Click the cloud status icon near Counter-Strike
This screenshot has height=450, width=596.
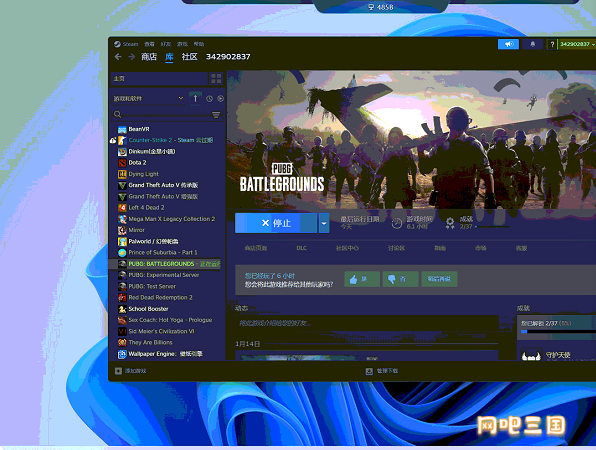[x=113, y=141]
